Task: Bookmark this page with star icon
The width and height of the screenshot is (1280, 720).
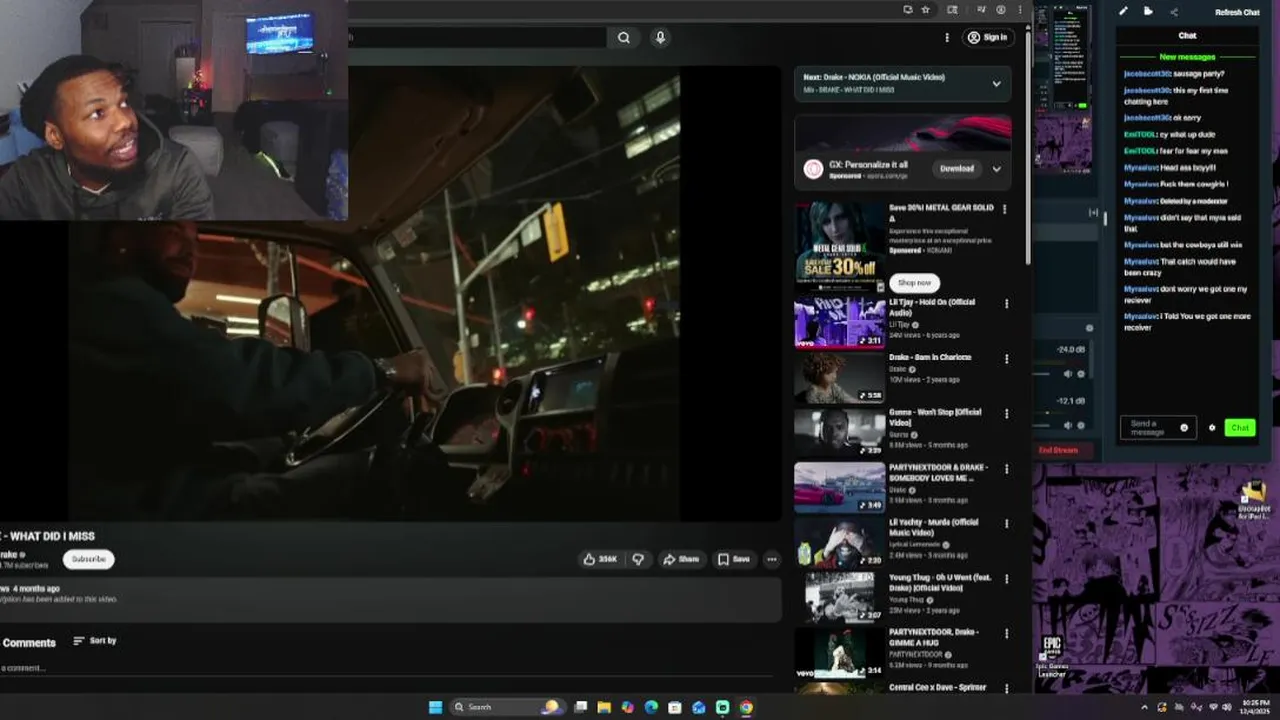Action: coord(926,9)
